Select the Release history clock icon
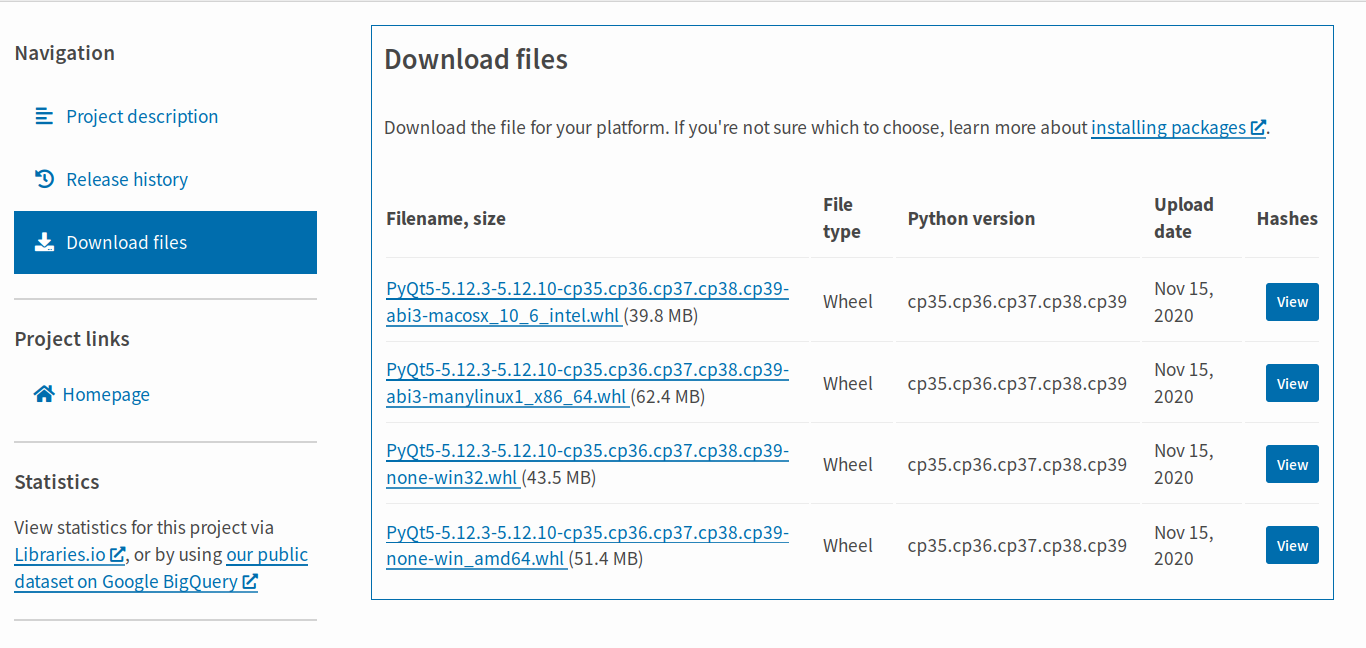 (44, 179)
